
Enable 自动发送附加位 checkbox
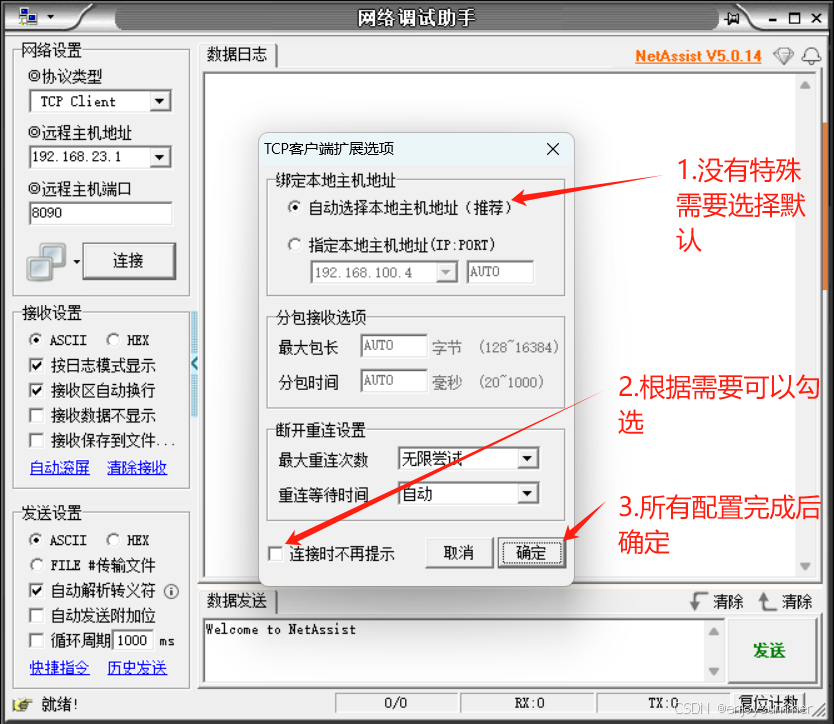tap(36, 615)
